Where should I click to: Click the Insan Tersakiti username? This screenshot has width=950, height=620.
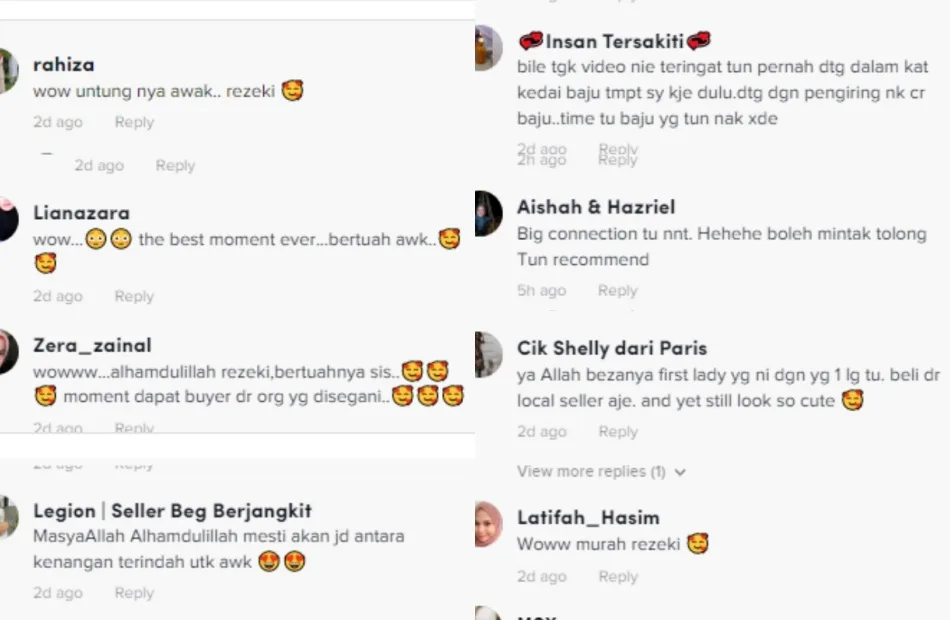614,41
